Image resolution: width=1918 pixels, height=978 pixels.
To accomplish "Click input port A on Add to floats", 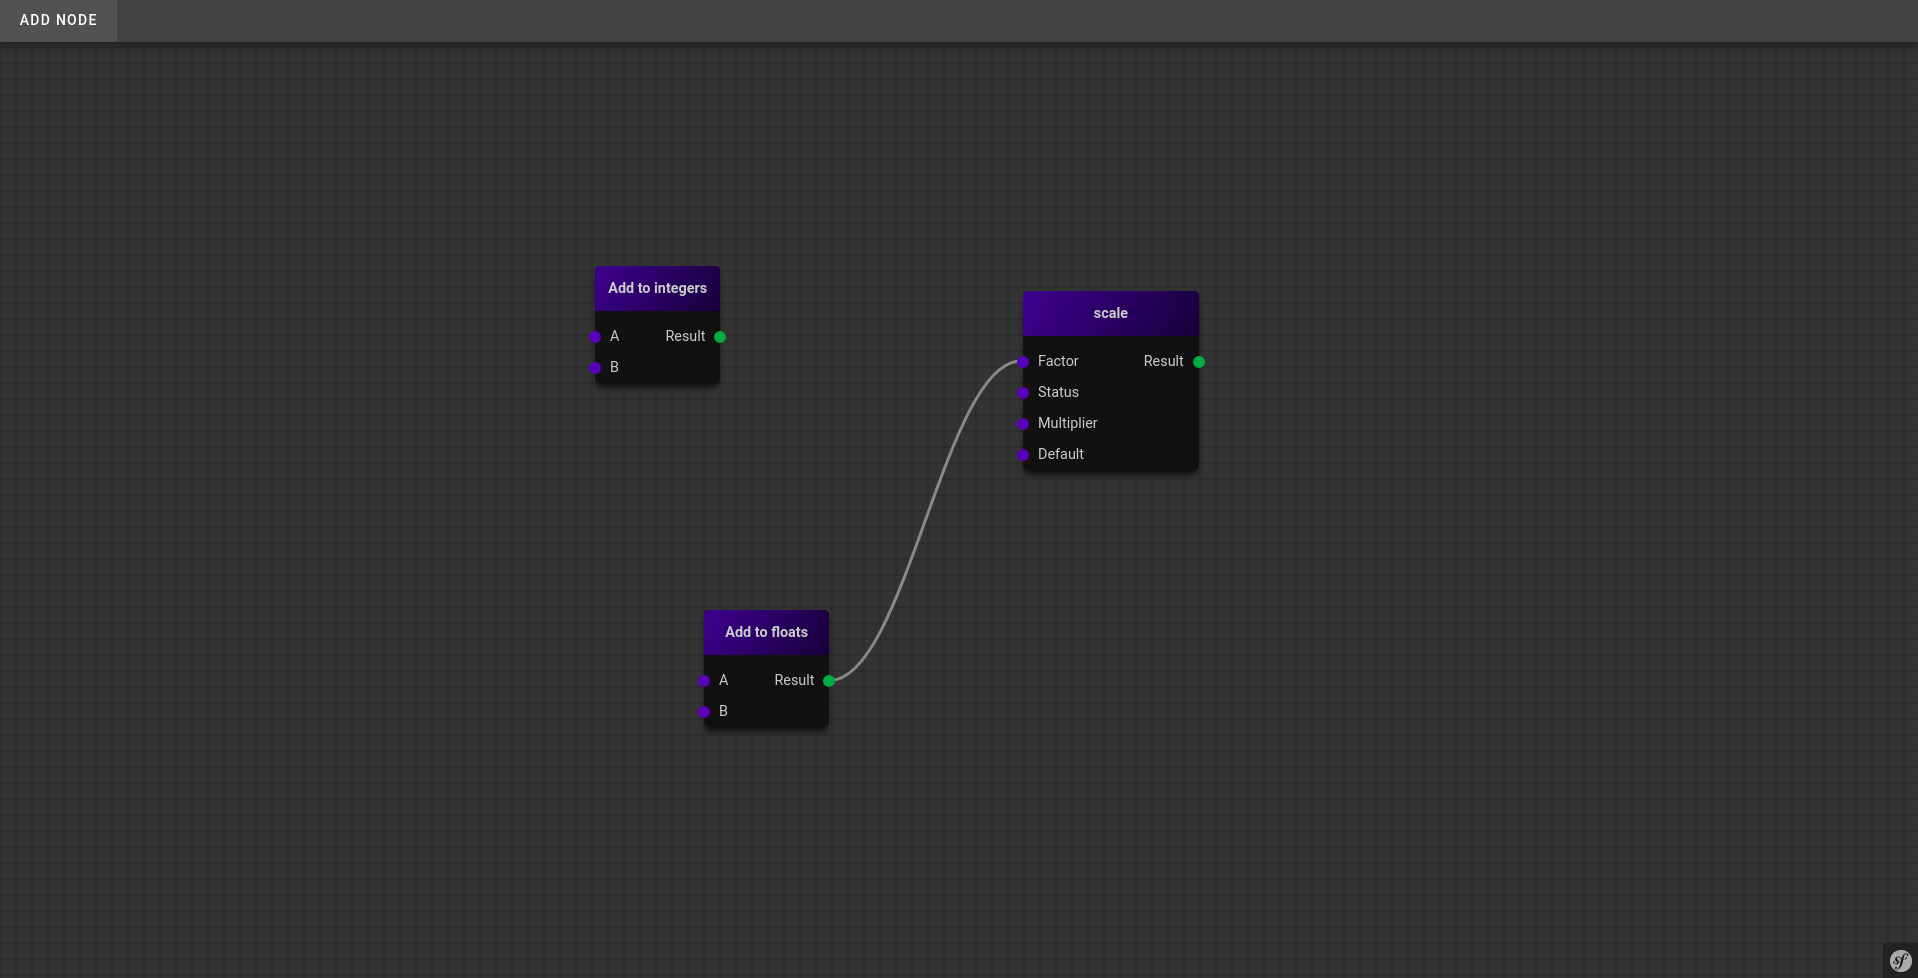I will coord(704,681).
